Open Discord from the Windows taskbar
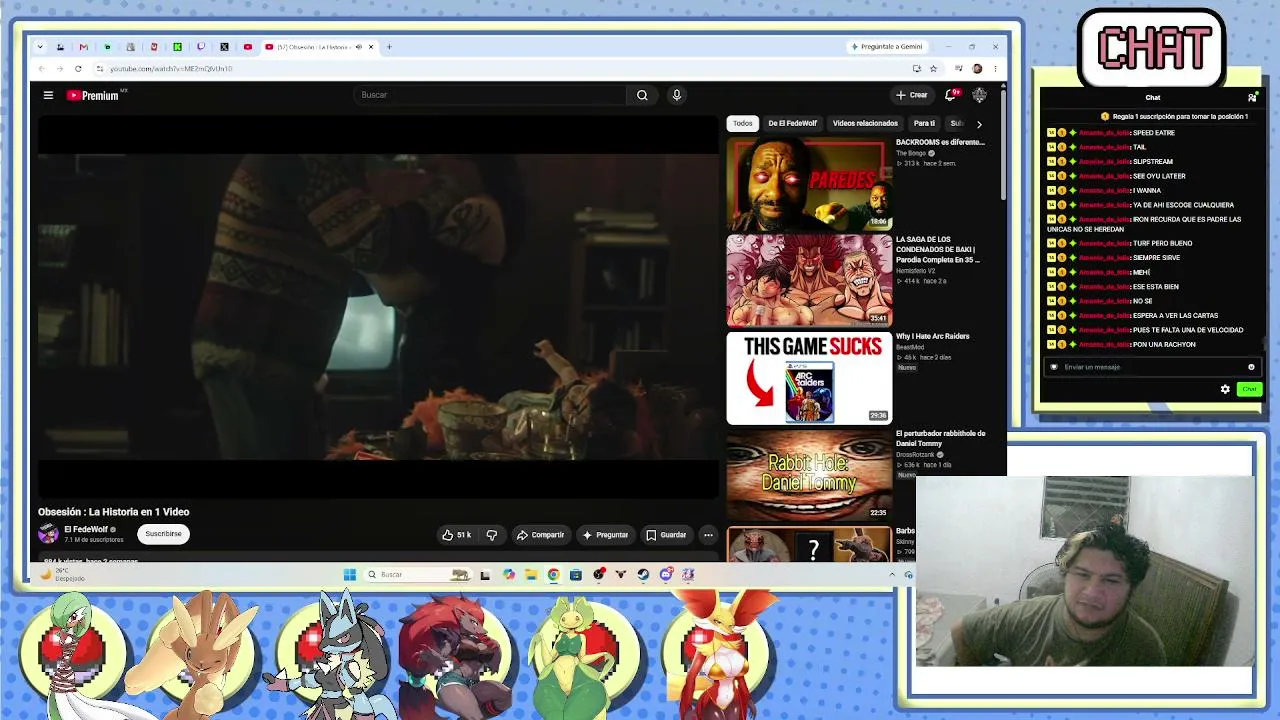This screenshot has width=1280, height=720. click(666, 575)
